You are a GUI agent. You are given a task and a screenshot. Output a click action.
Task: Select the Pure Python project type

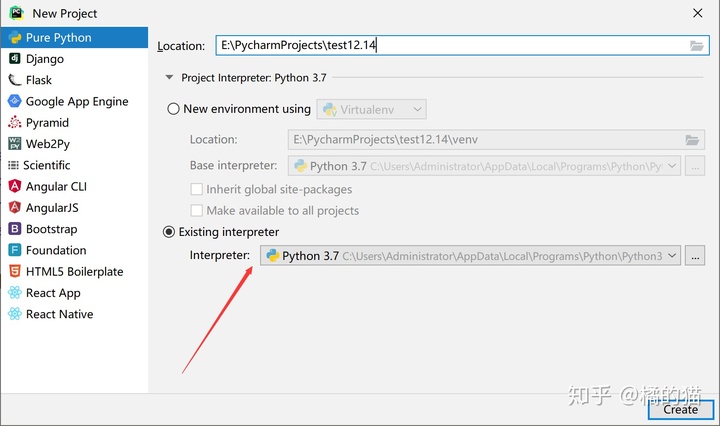coord(74,38)
